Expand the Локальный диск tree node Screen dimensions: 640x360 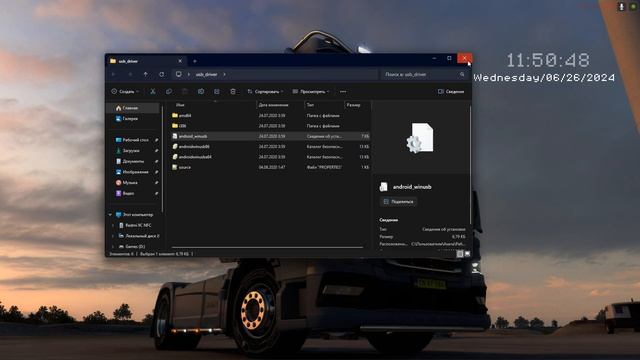point(113,236)
